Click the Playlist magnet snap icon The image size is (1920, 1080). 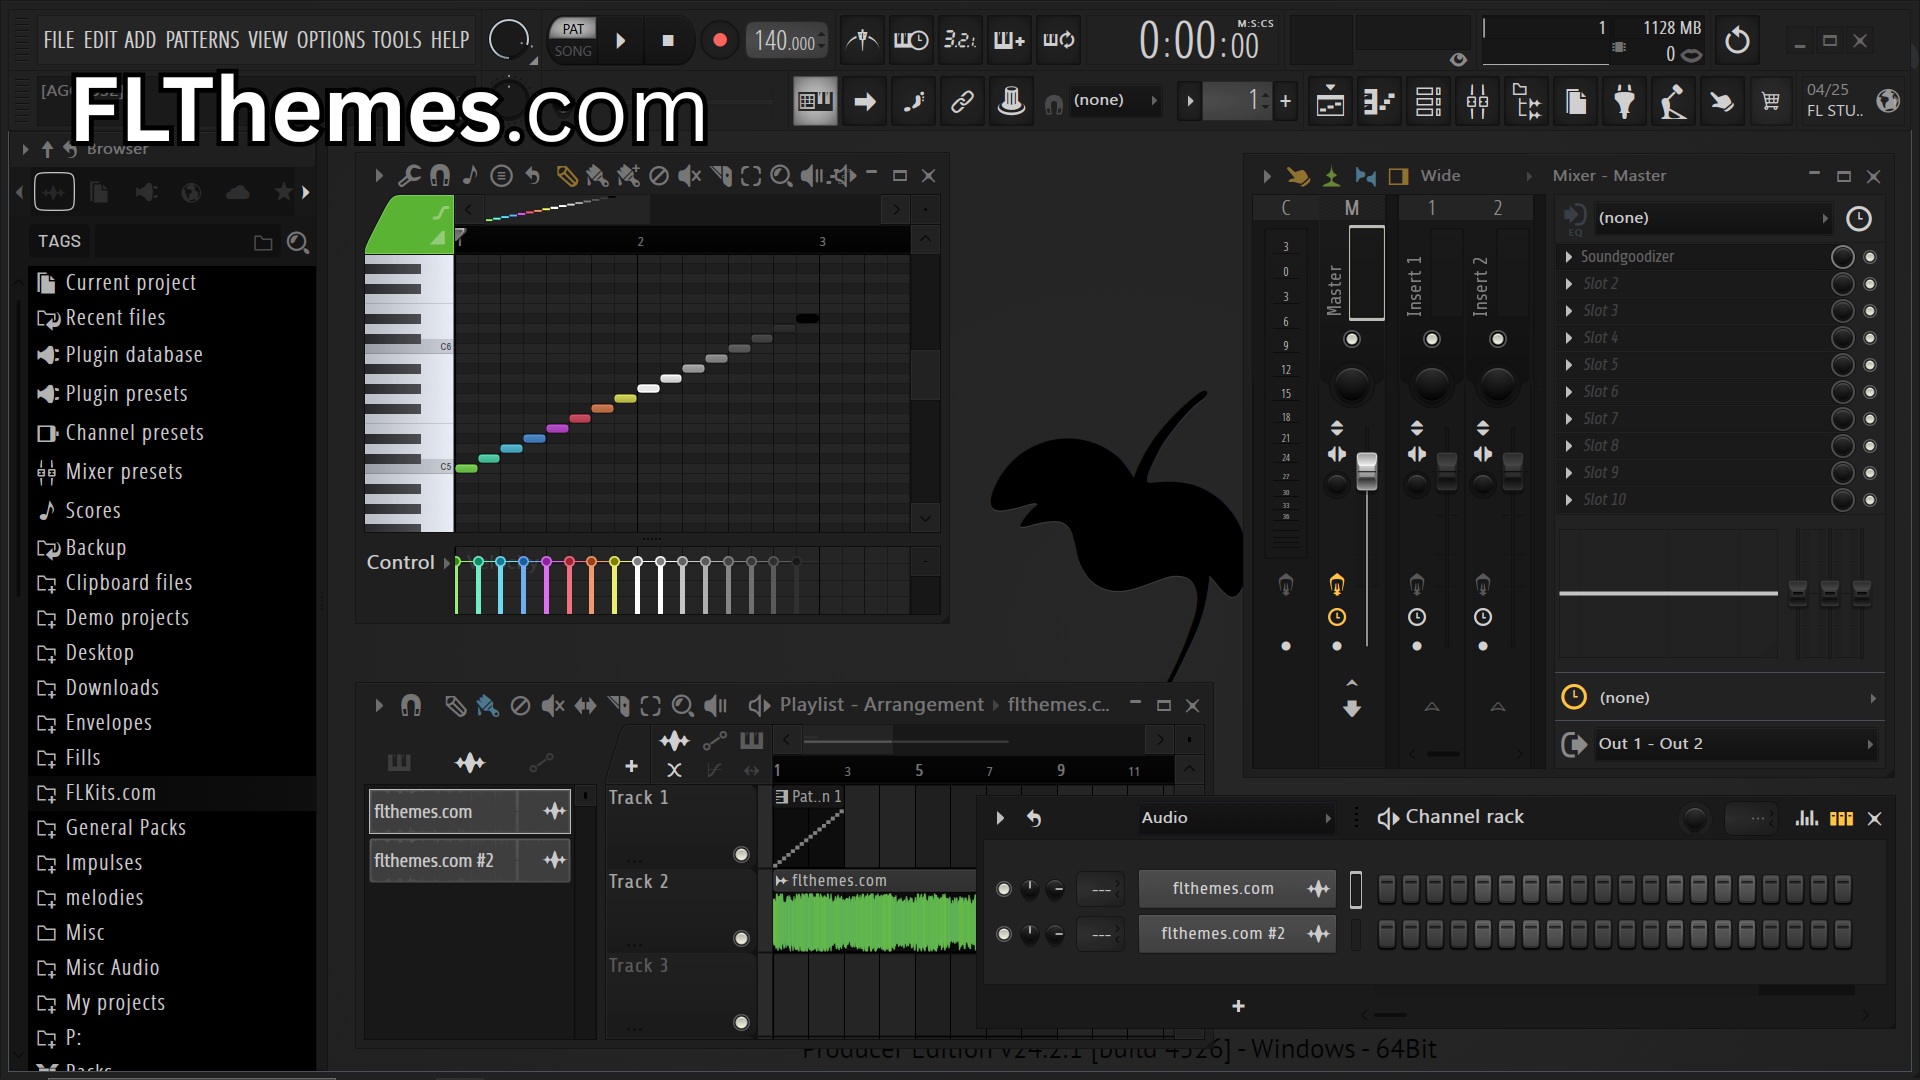click(410, 706)
